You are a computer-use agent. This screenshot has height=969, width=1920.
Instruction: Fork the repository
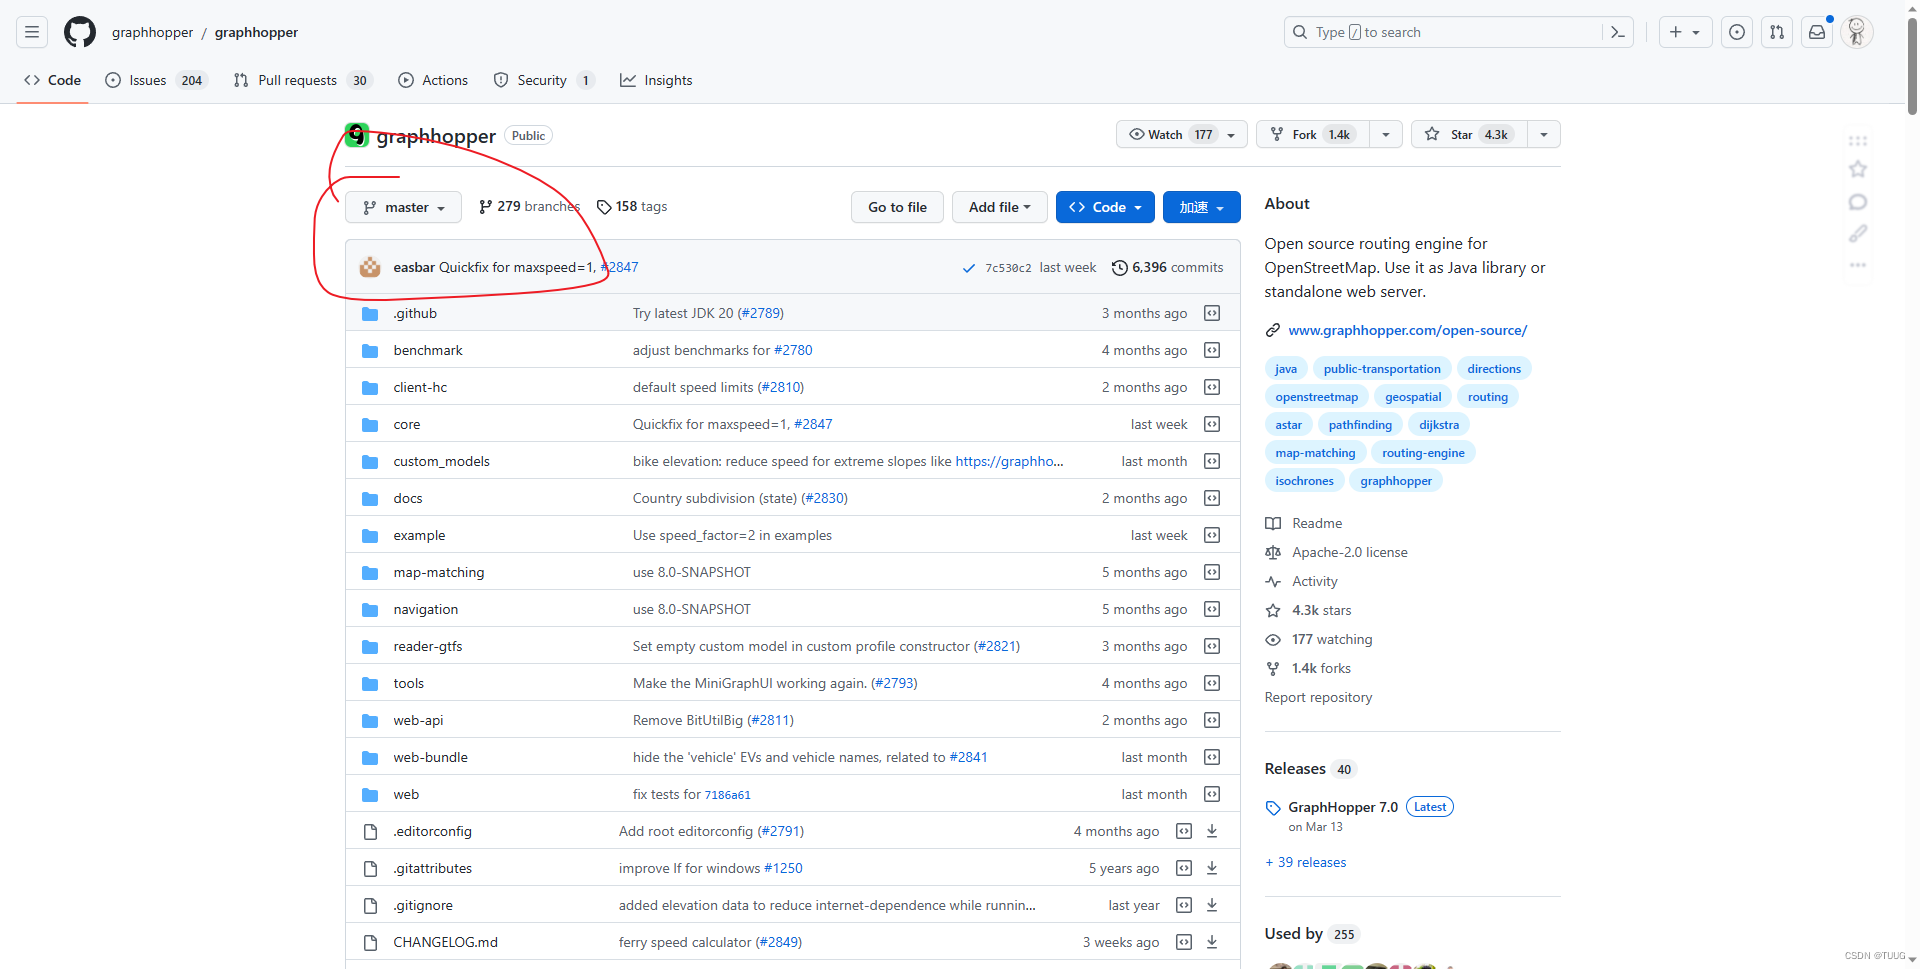pyautogui.click(x=1313, y=134)
